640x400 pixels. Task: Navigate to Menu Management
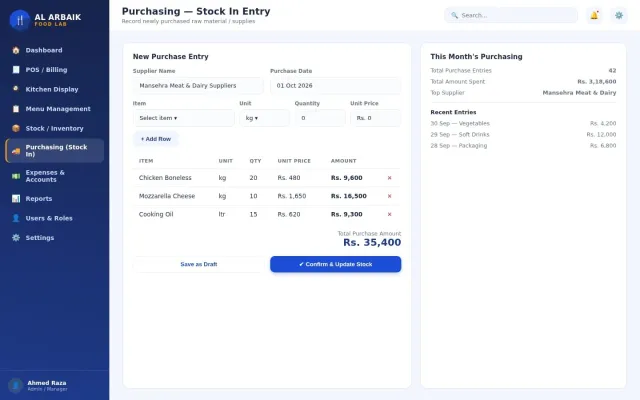click(55, 109)
